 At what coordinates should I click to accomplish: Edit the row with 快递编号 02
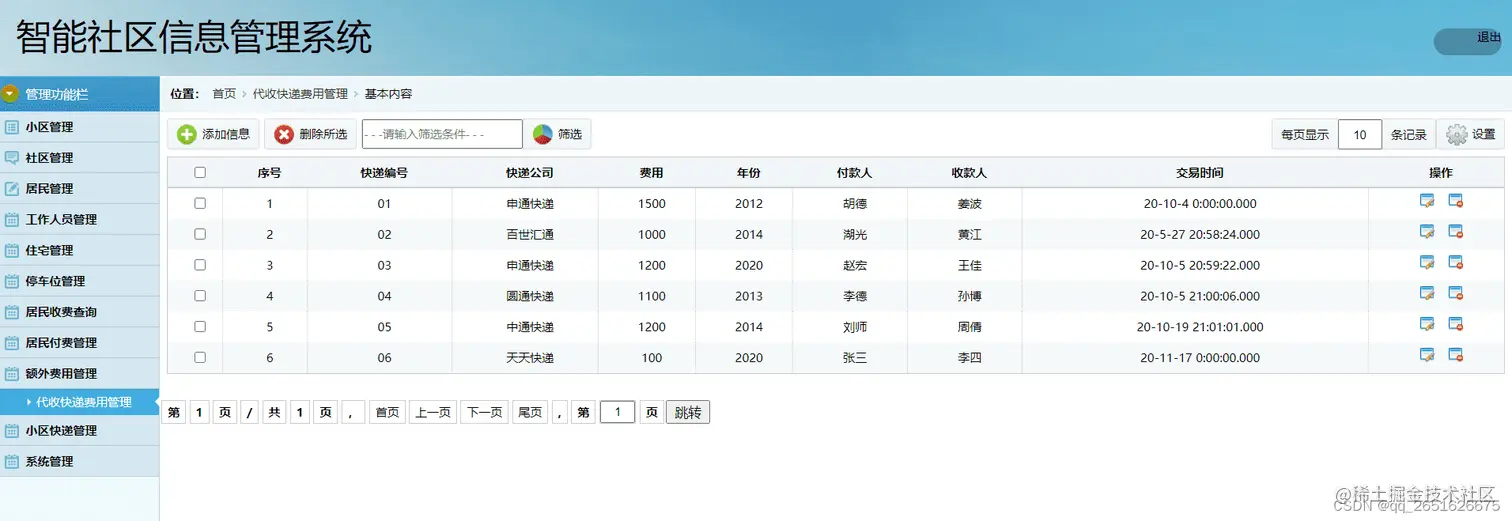(1427, 232)
